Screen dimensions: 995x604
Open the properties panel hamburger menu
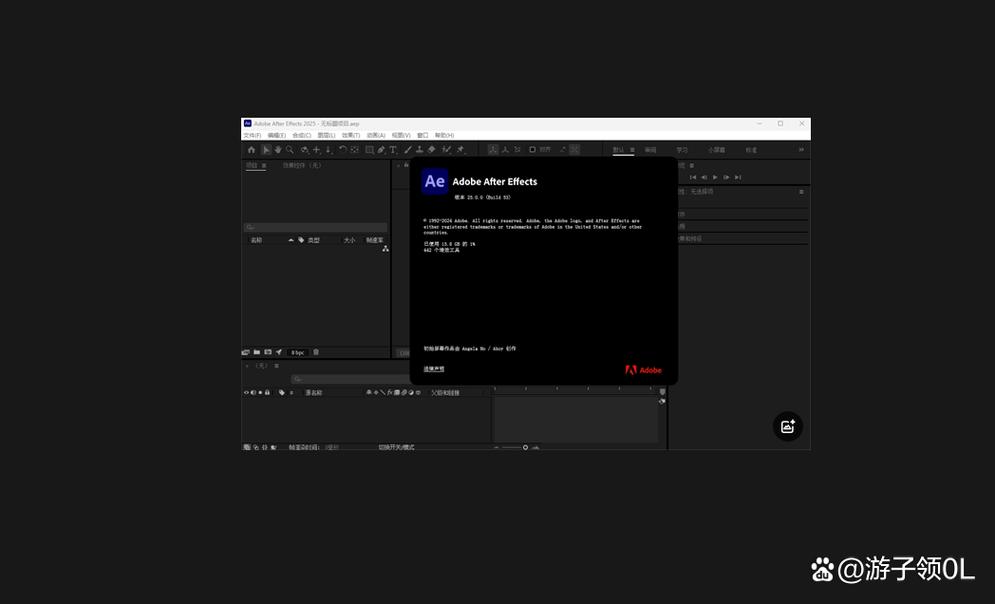[x=801, y=191]
